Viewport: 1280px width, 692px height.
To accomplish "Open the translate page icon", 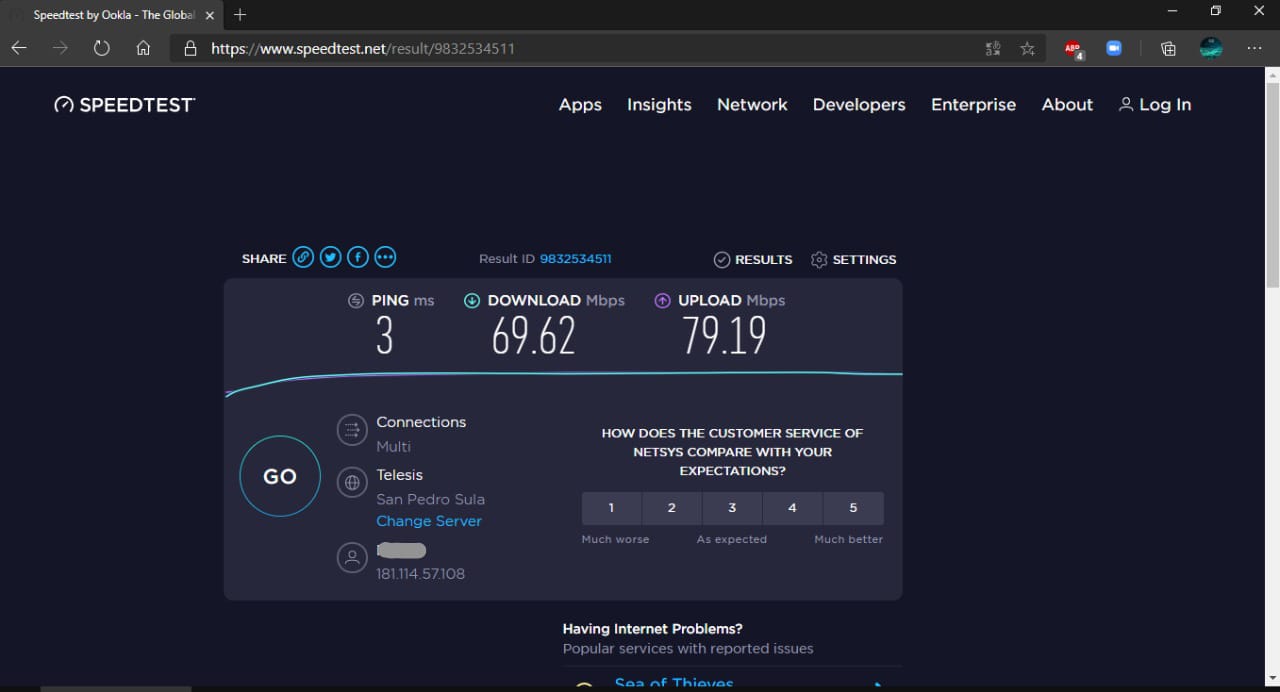I will coord(993,48).
